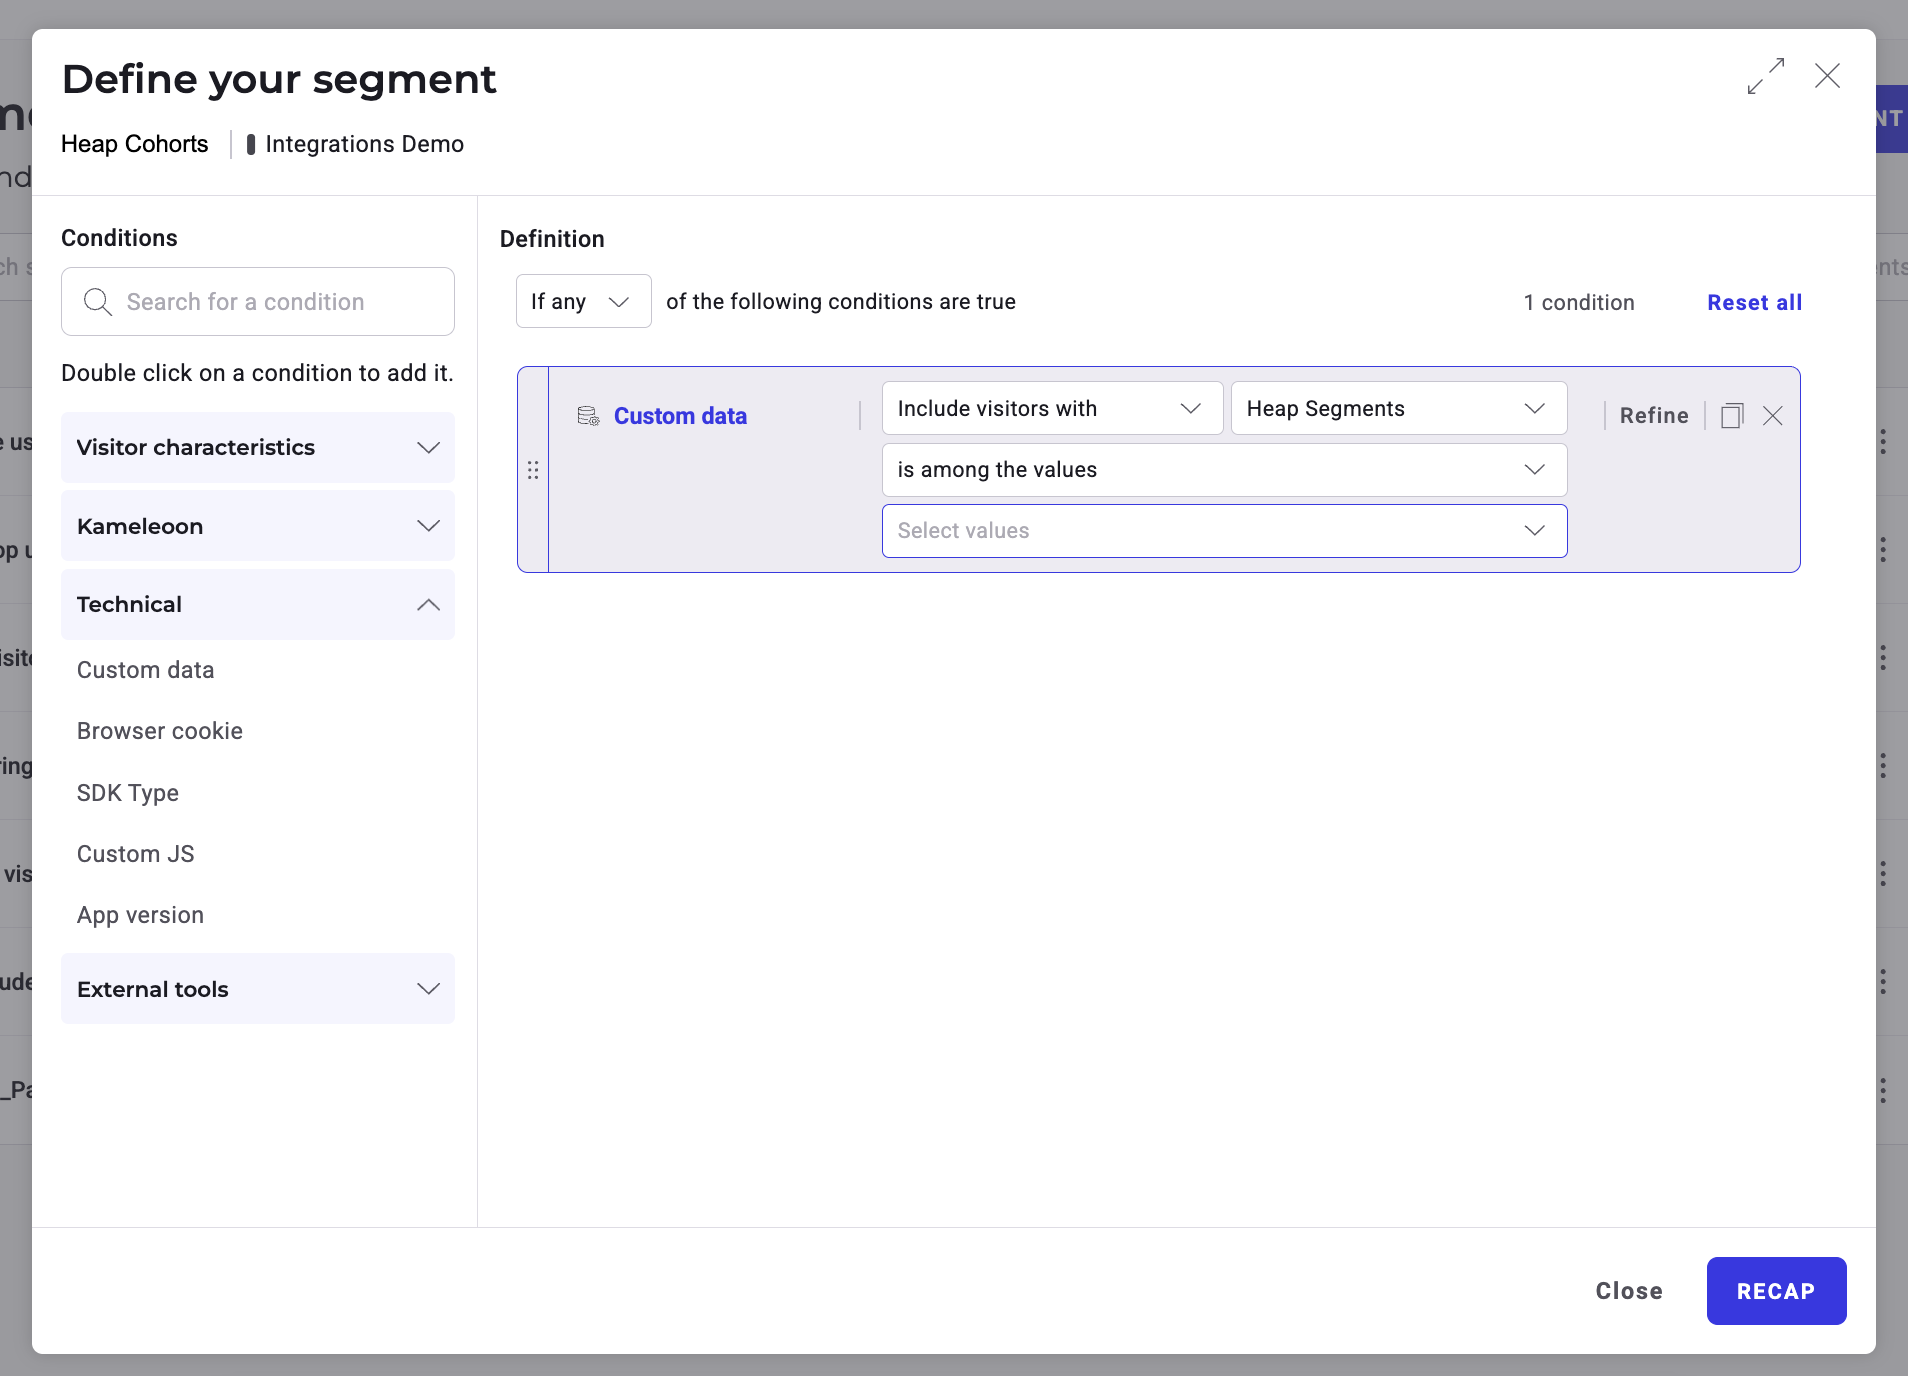
Task: Open the If any dropdown
Action: [583, 301]
